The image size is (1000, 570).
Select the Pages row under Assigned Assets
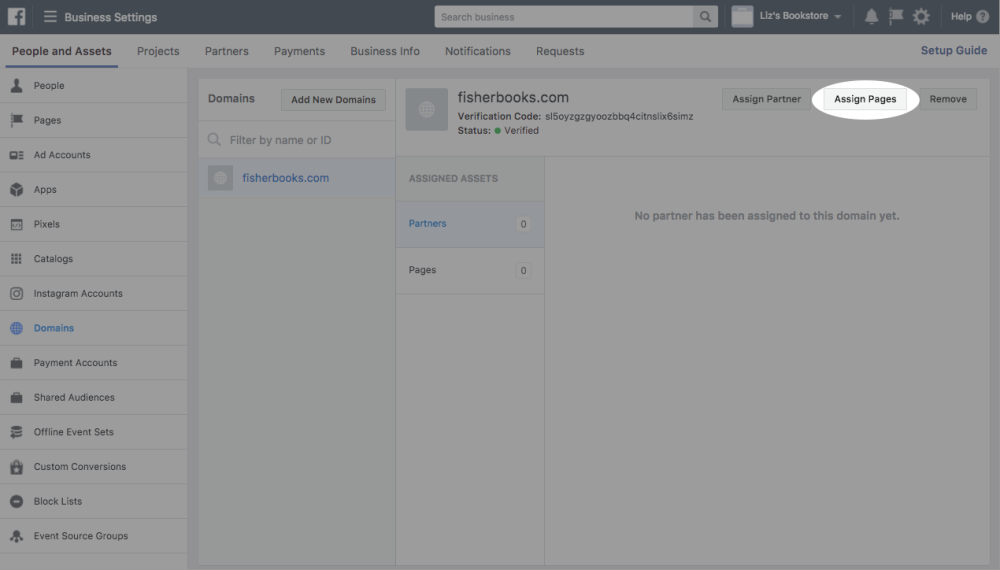[x=469, y=270]
